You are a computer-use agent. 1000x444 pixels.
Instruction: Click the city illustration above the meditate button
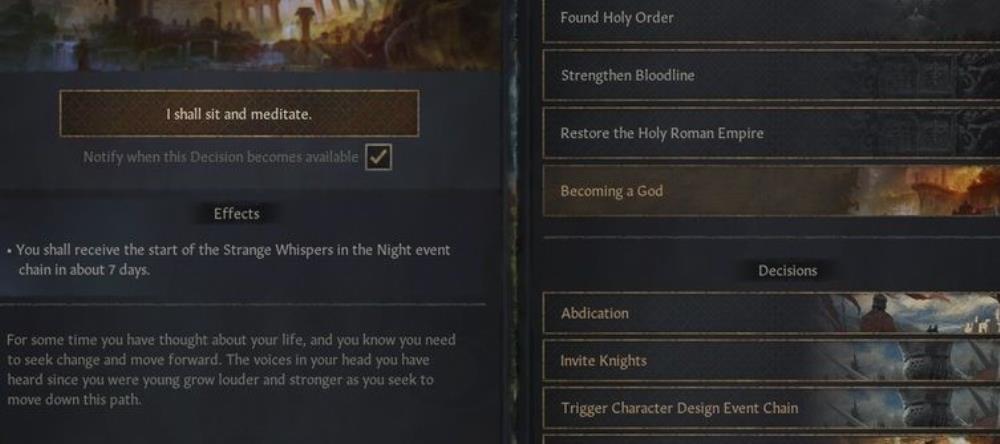tap(251, 34)
